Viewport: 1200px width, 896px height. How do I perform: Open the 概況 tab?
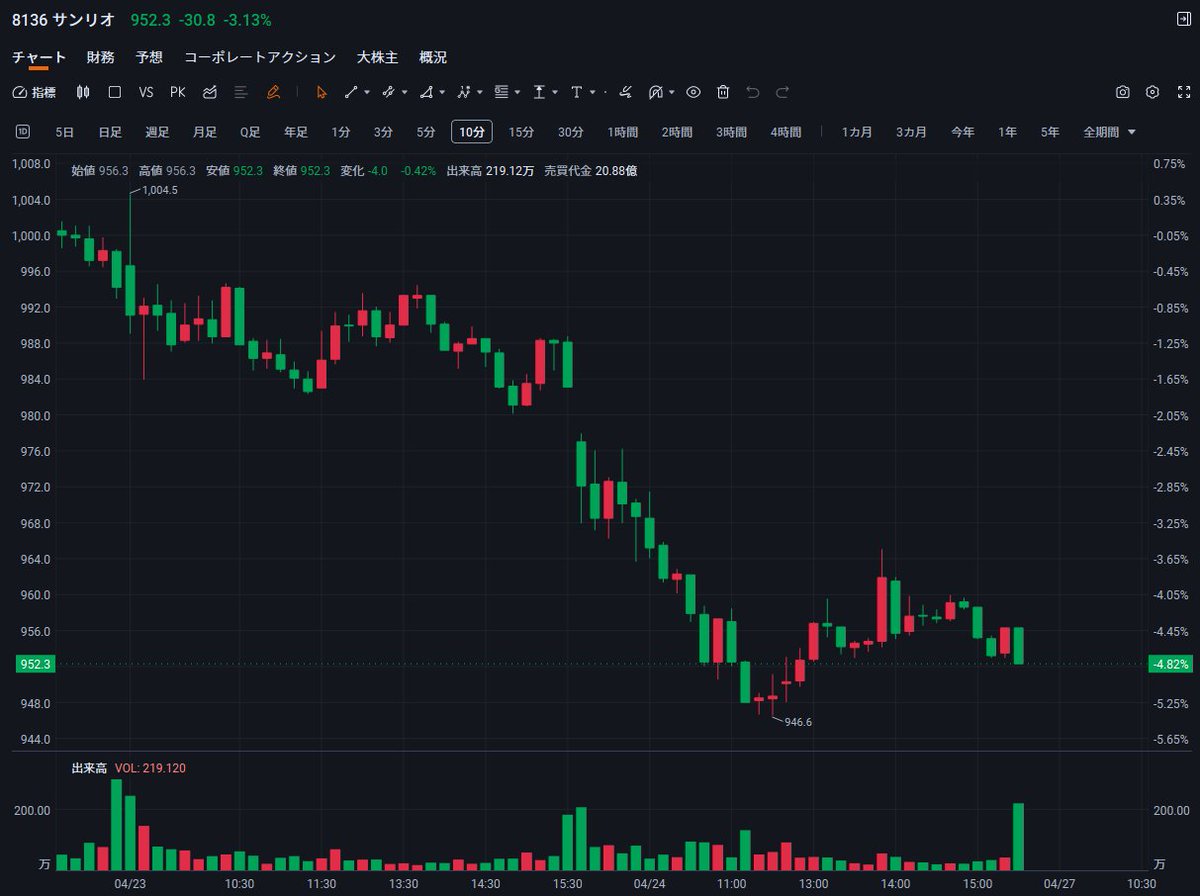click(x=433, y=58)
